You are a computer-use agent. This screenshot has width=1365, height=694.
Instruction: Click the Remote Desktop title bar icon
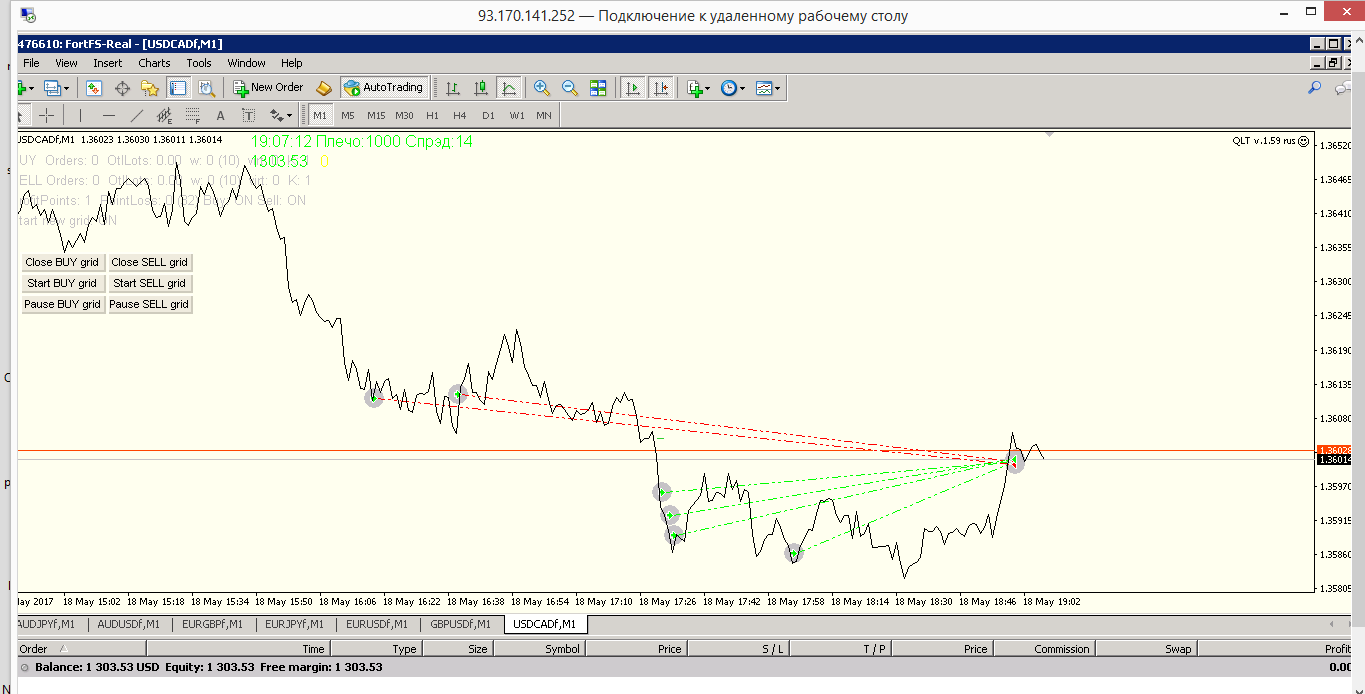(28, 15)
